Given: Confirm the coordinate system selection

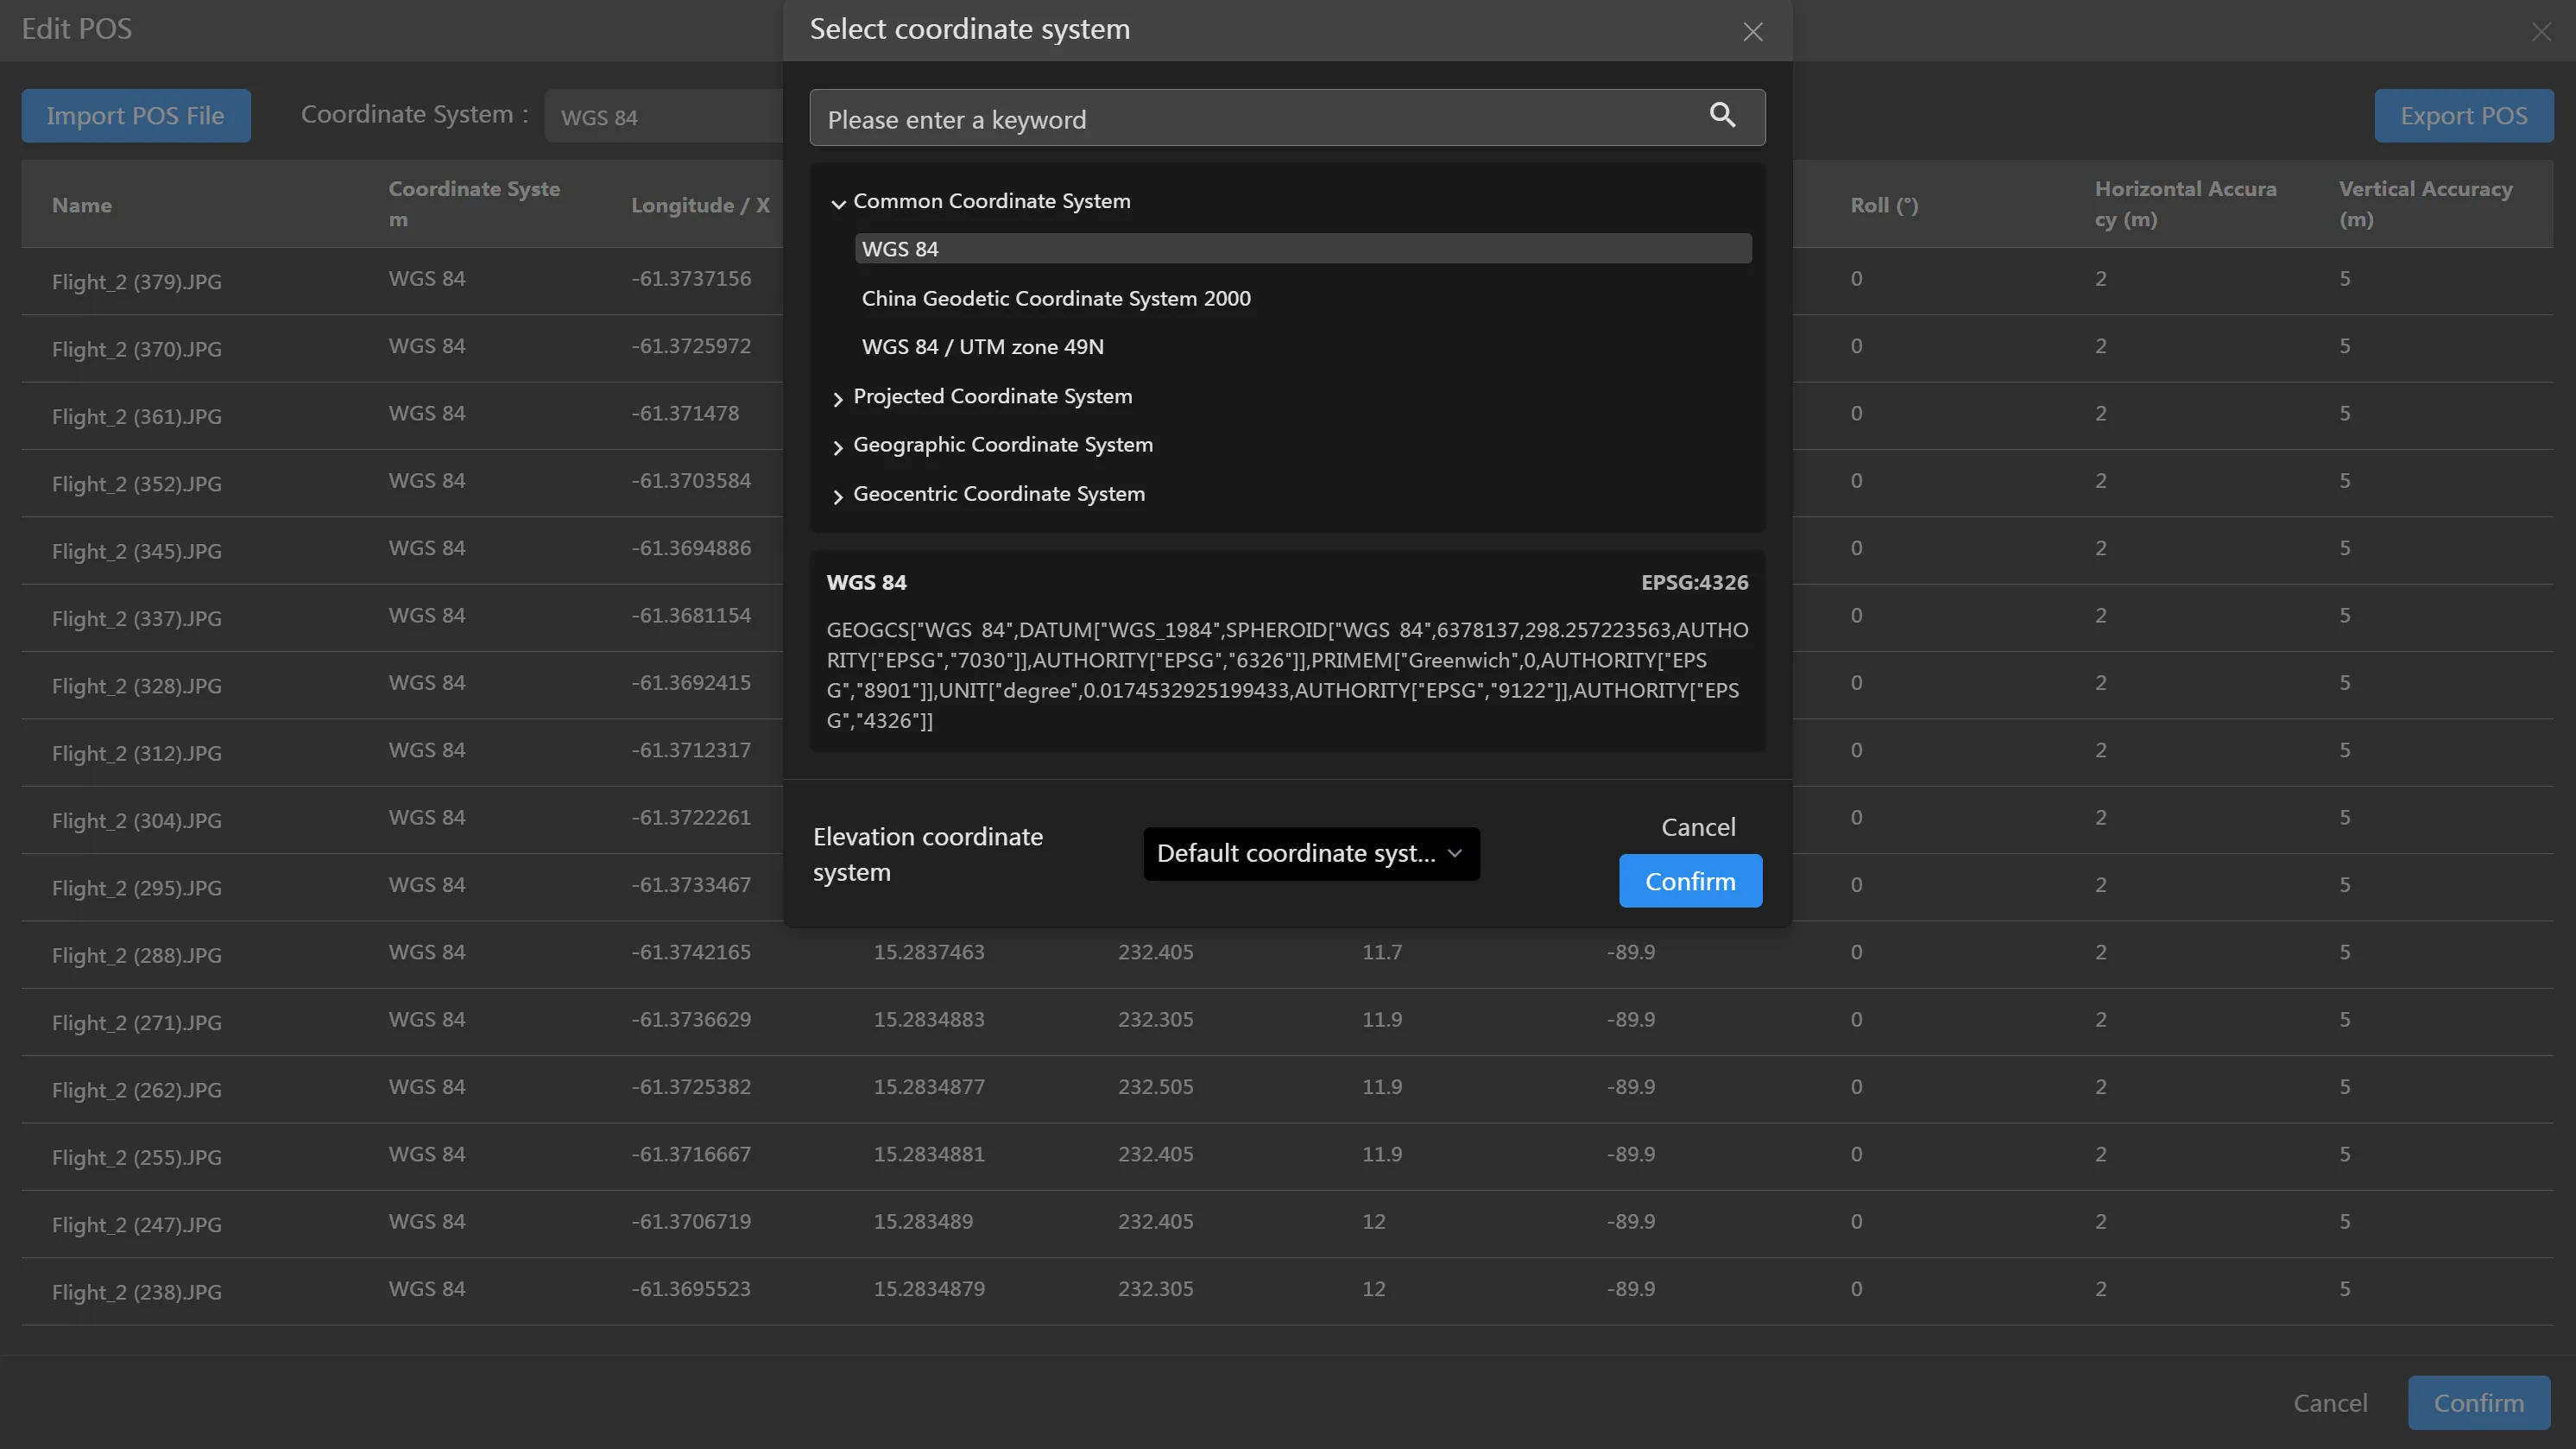Looking at the screenshot, I should pos(1690,881).
